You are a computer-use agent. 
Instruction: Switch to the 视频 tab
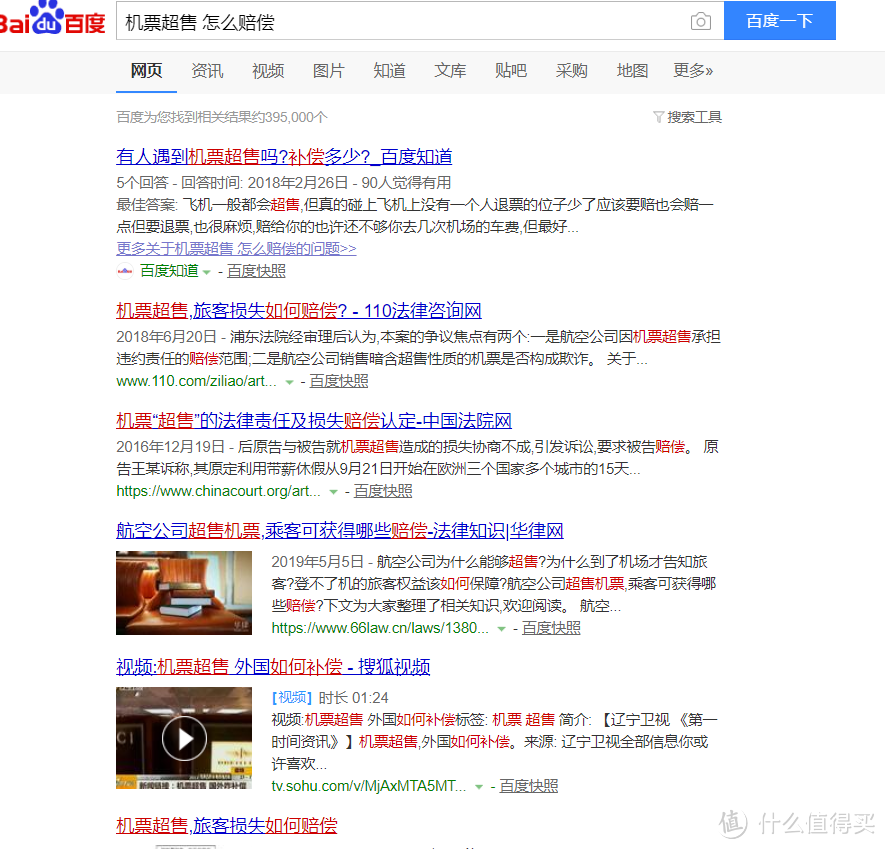point(268,71)
